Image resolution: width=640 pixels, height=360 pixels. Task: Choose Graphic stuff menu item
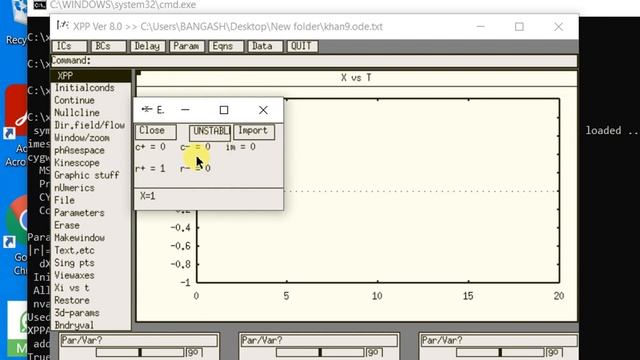tap(87, 175)
